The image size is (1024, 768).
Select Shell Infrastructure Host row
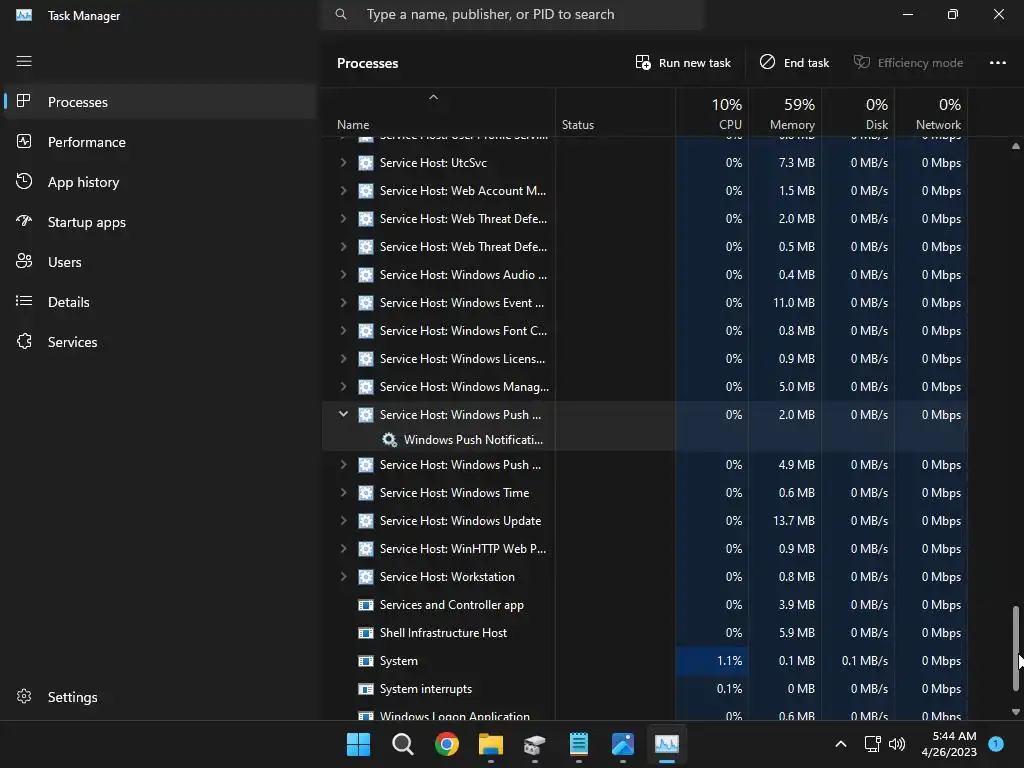tap(645, 633)
